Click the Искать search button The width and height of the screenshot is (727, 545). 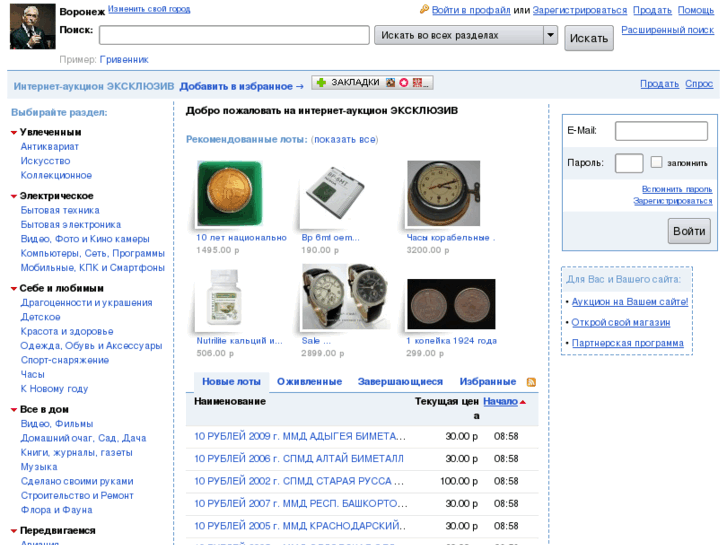[x=589, y=38]
